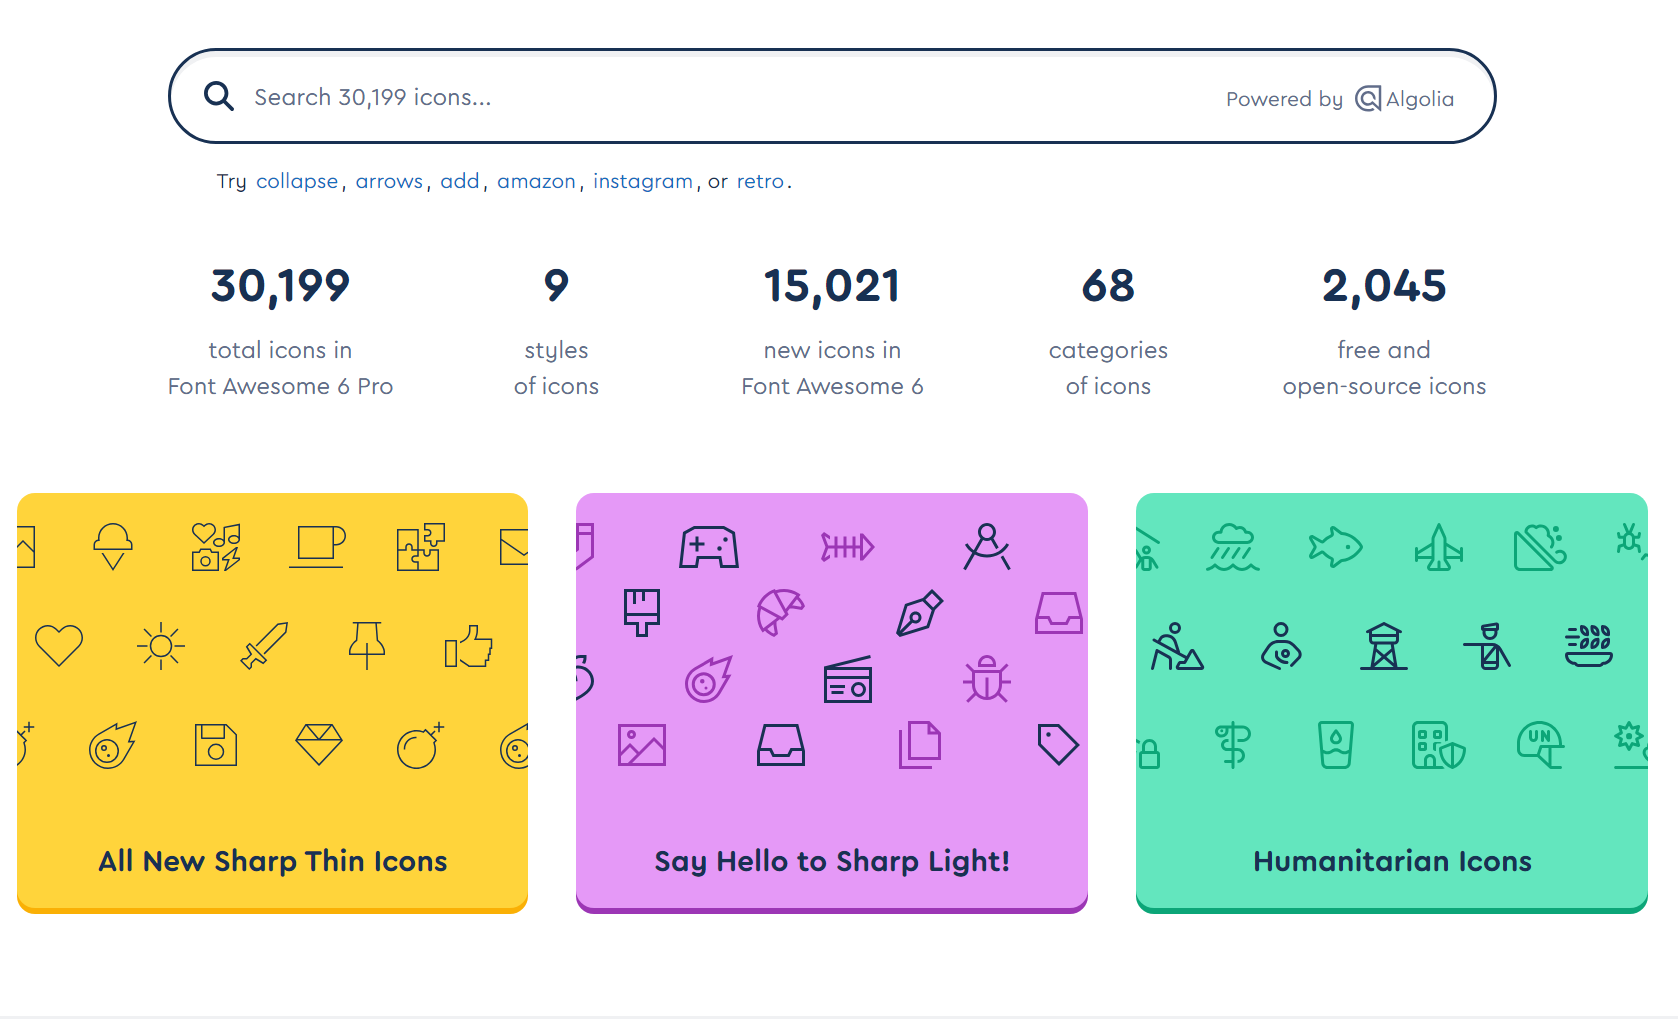Open the Algolia logo link

pos(1404,98)
